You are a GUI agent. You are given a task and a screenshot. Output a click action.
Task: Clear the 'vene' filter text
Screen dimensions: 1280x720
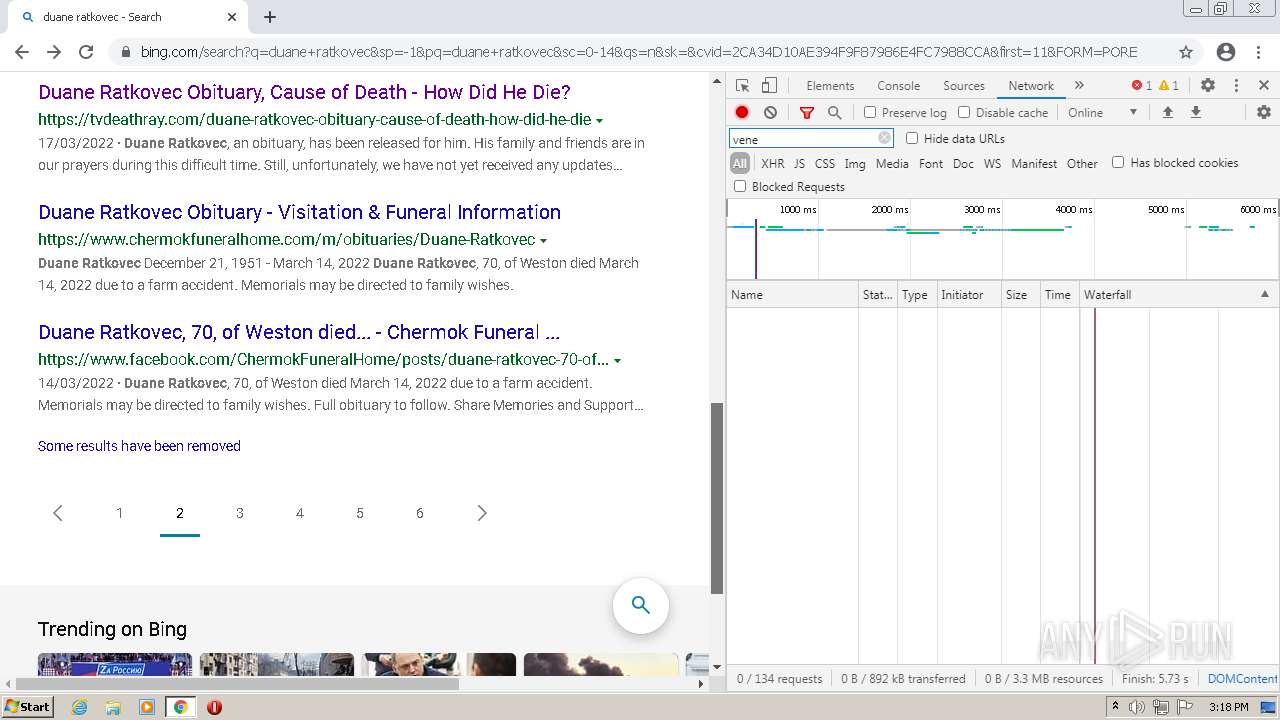click(x=884, y=139)
